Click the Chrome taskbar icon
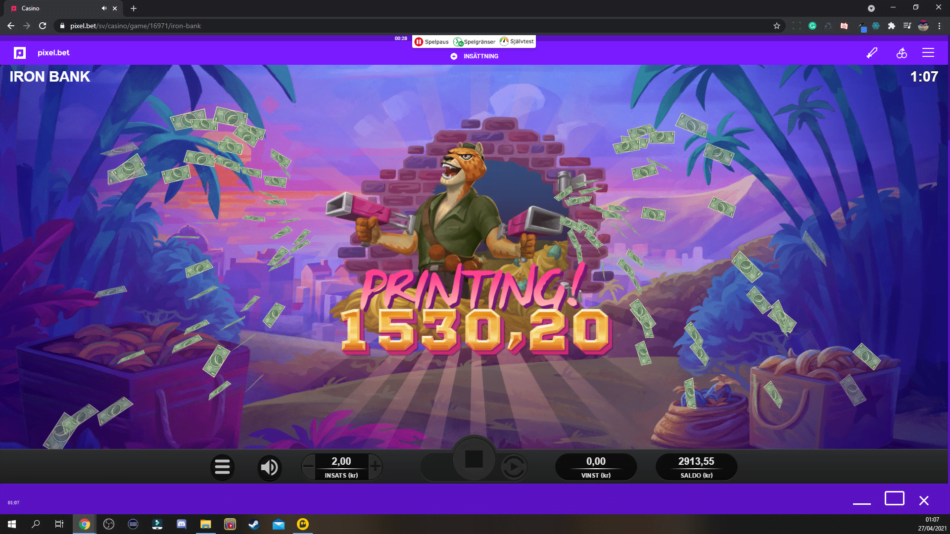Viewport: 950px width, 534px height. [84, 524]
